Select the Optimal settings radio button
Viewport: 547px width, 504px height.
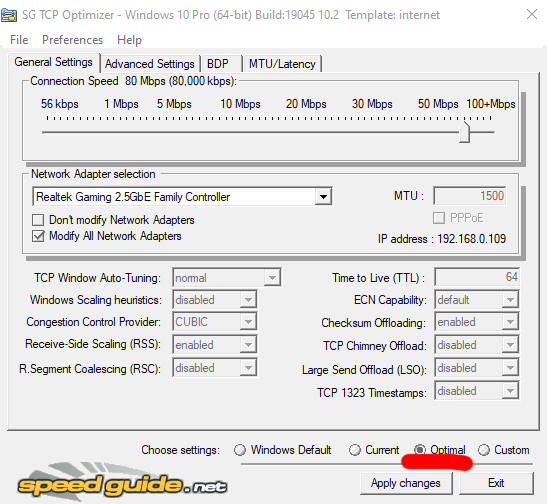(x=420, y=450)
